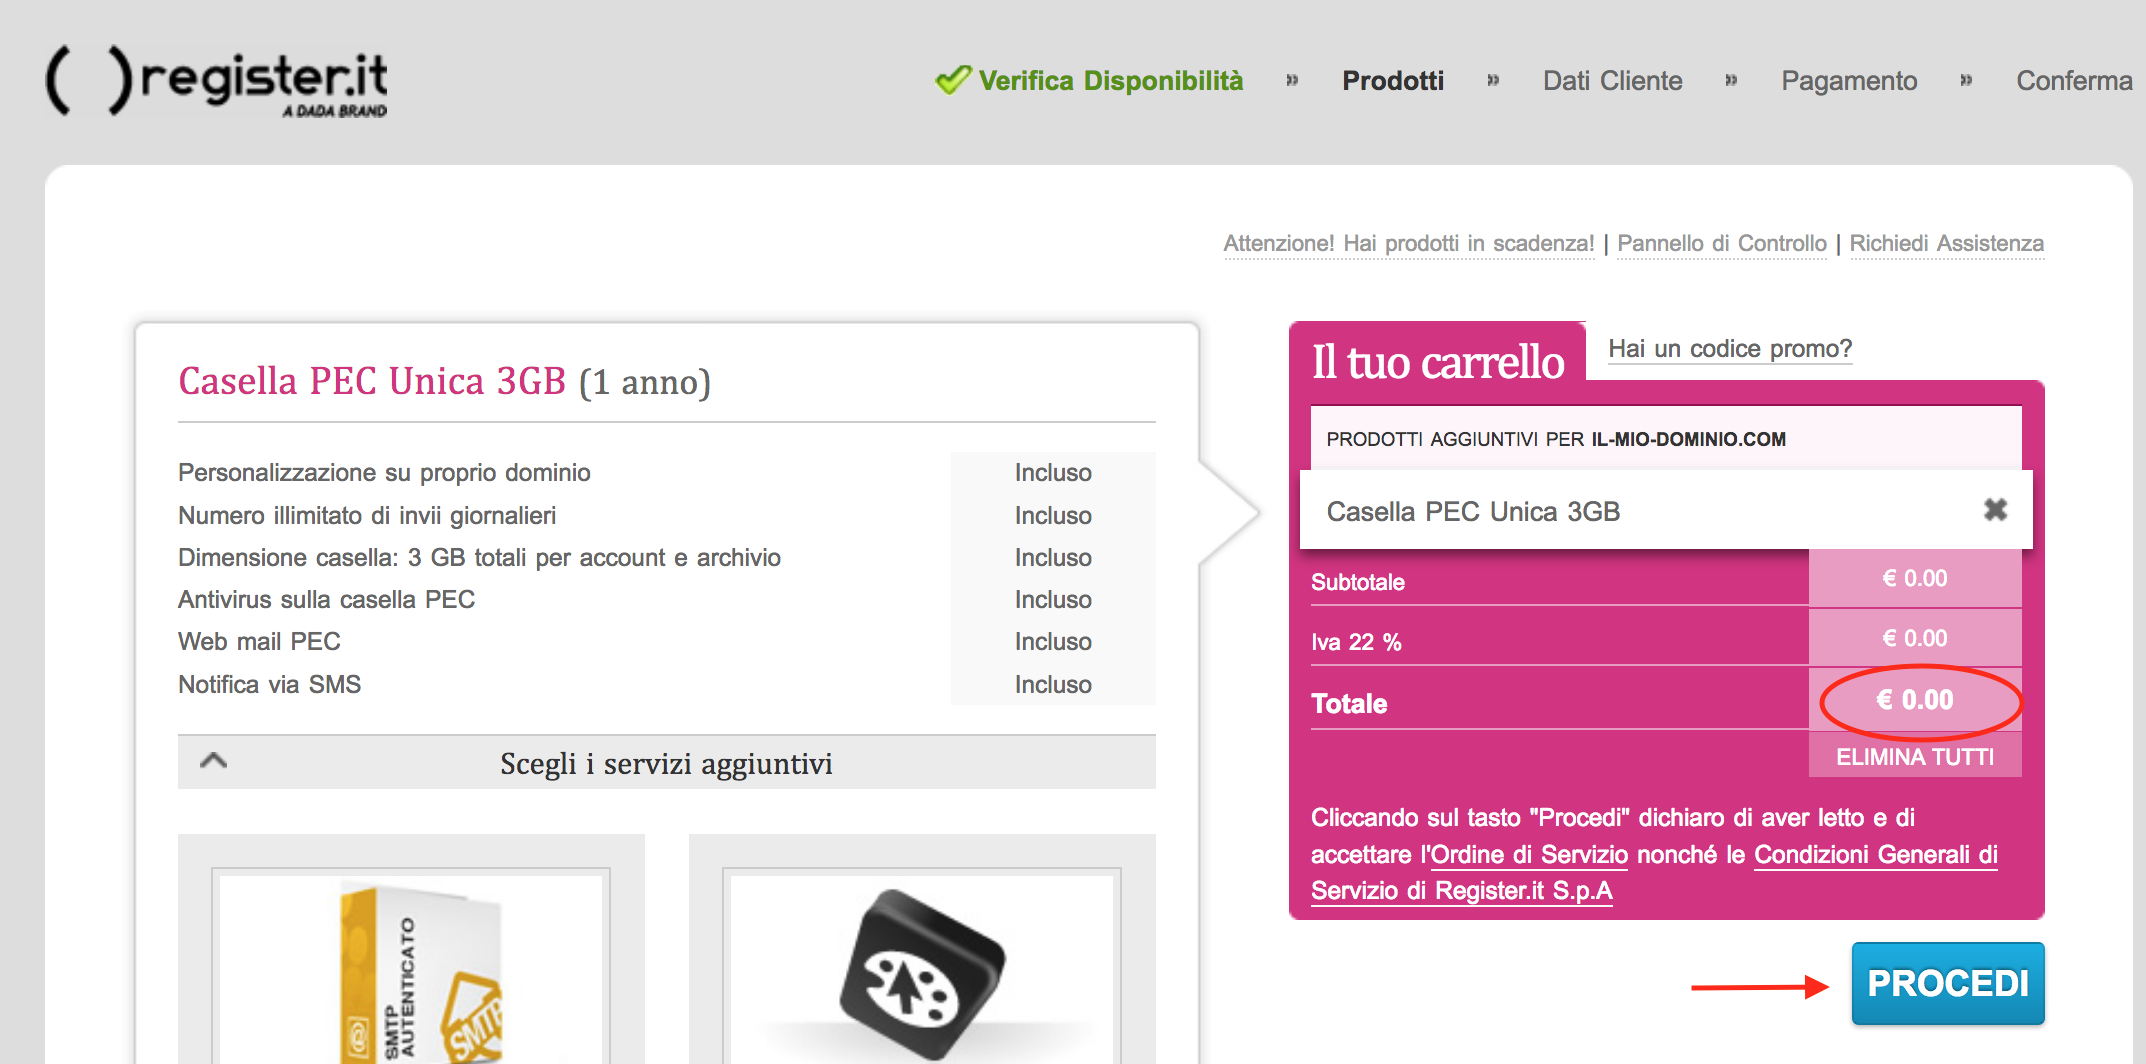Image resolution: width=2146 pixels, height=1064 pixels.
Task: Open the expiring products warning link
Action: (1409, 244)
